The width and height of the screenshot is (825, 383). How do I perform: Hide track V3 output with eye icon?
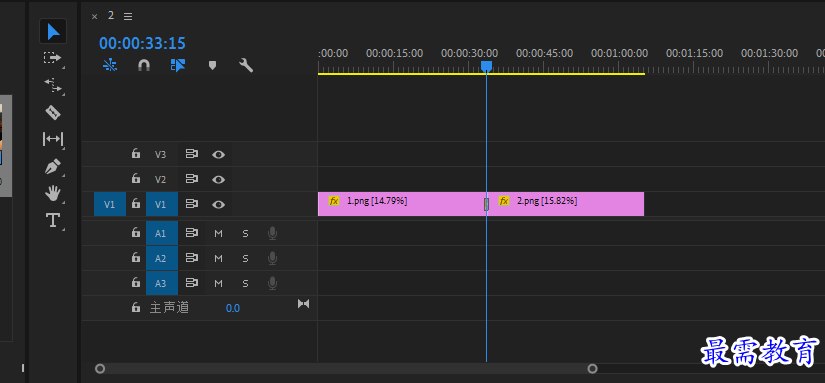point(218,154)
